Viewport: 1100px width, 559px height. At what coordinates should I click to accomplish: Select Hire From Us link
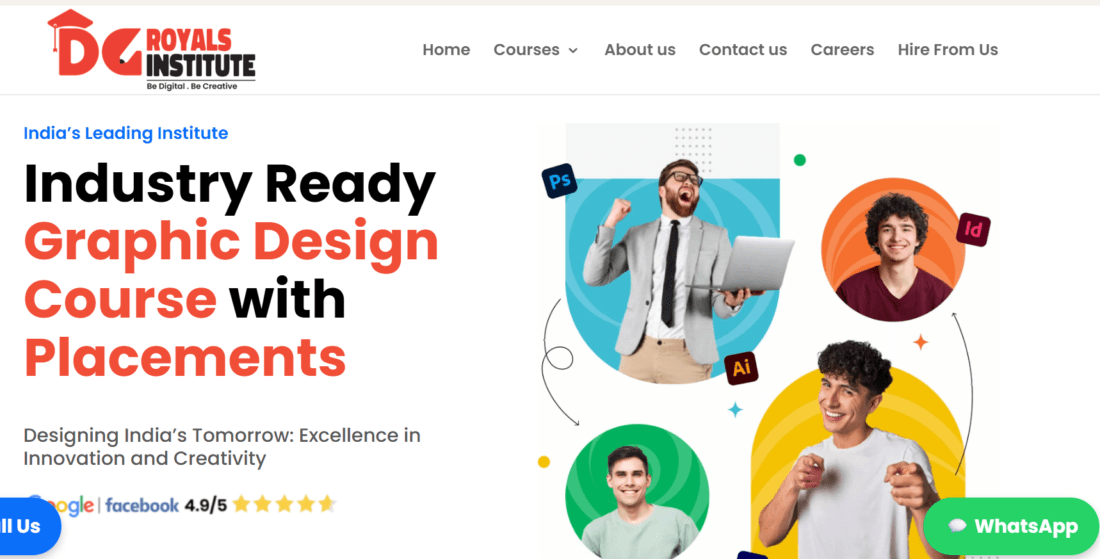(x=948, y=50)
